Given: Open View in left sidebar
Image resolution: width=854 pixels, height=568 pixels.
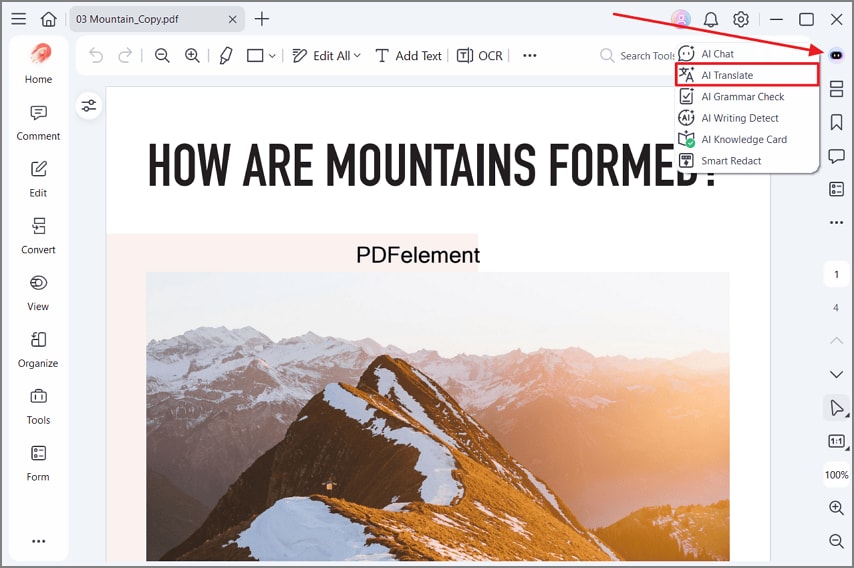Looking at the screenshot, I should coord(38,293).
